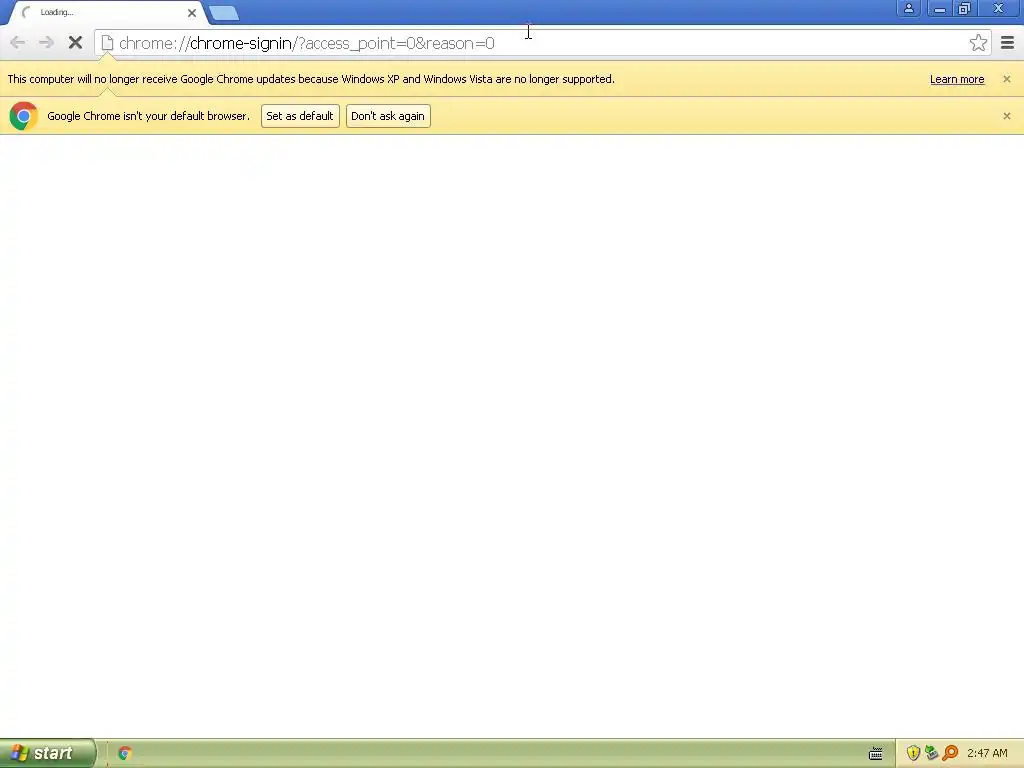The width and height of the screenshot is (1024, 768).
Task: Open the Chrome profile avatar button
Action: point(908,8)
